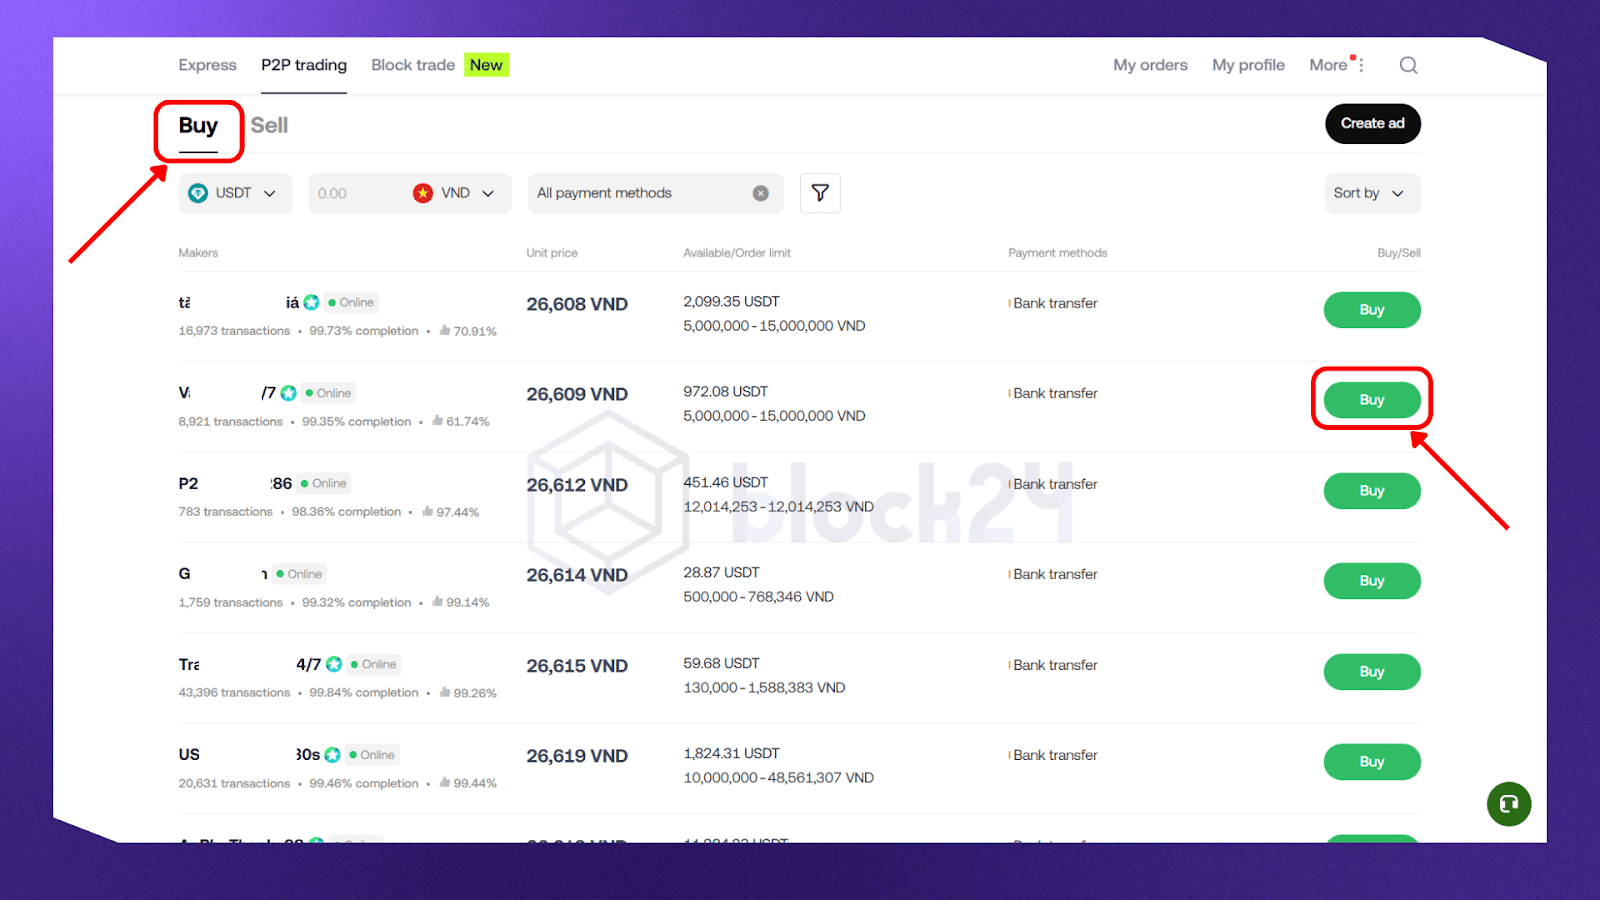Open the customer support headset icon
The image size is (1600, 900).
1508,804
